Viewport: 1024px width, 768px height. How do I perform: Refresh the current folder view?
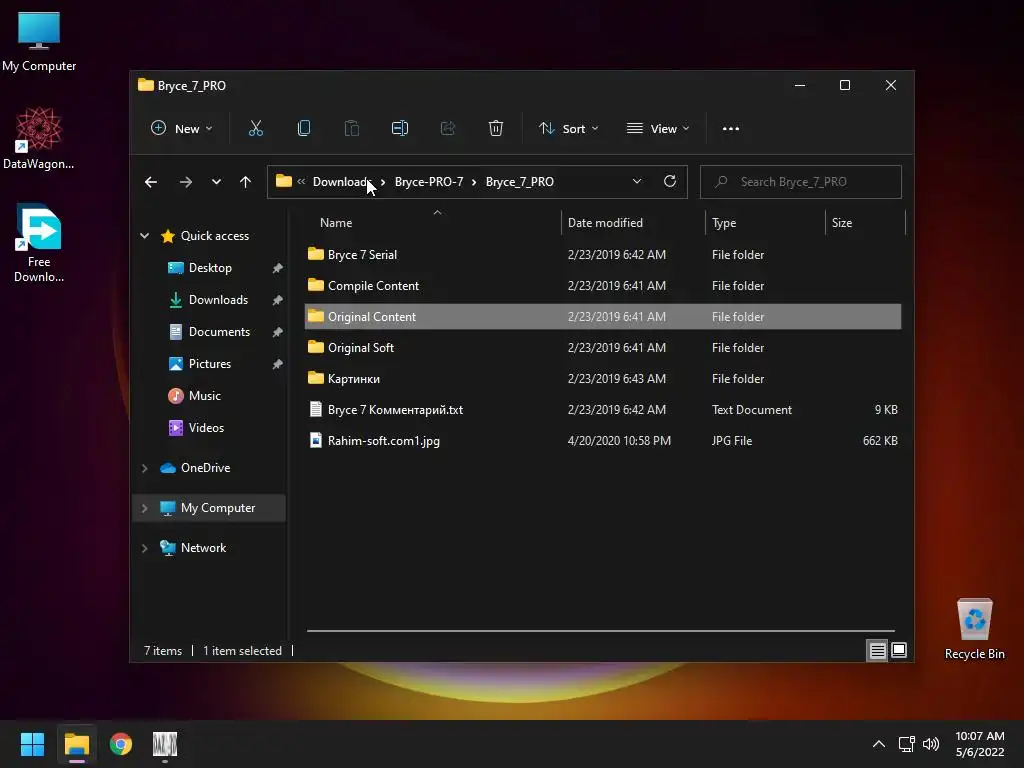tap(669, 182)
